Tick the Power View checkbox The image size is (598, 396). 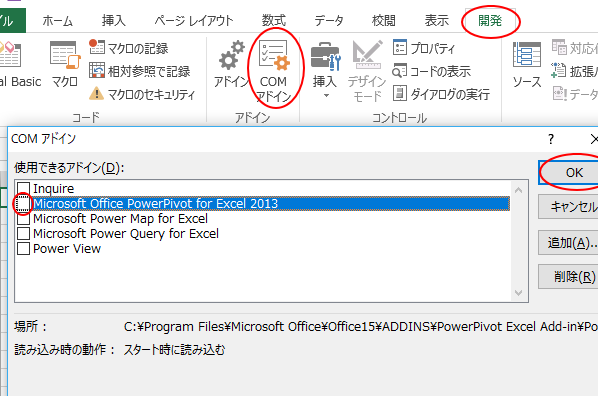point(23,249)
